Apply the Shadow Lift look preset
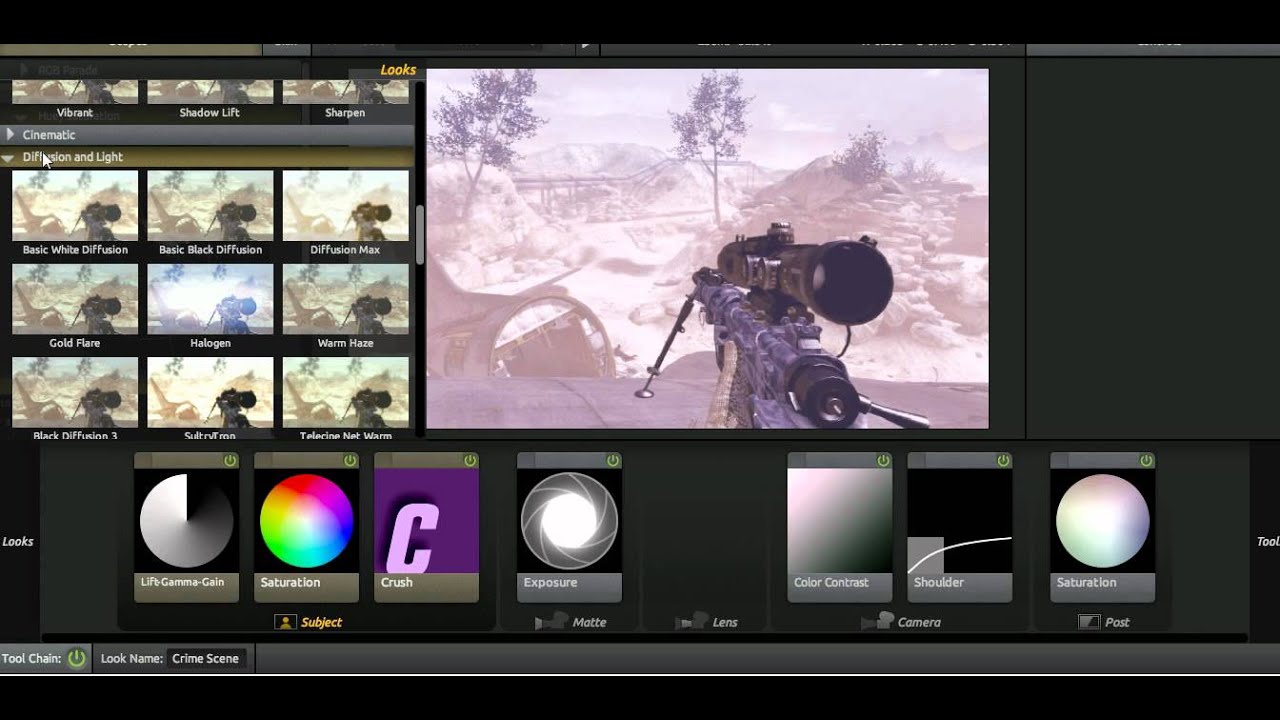 [x=210, y=100]
